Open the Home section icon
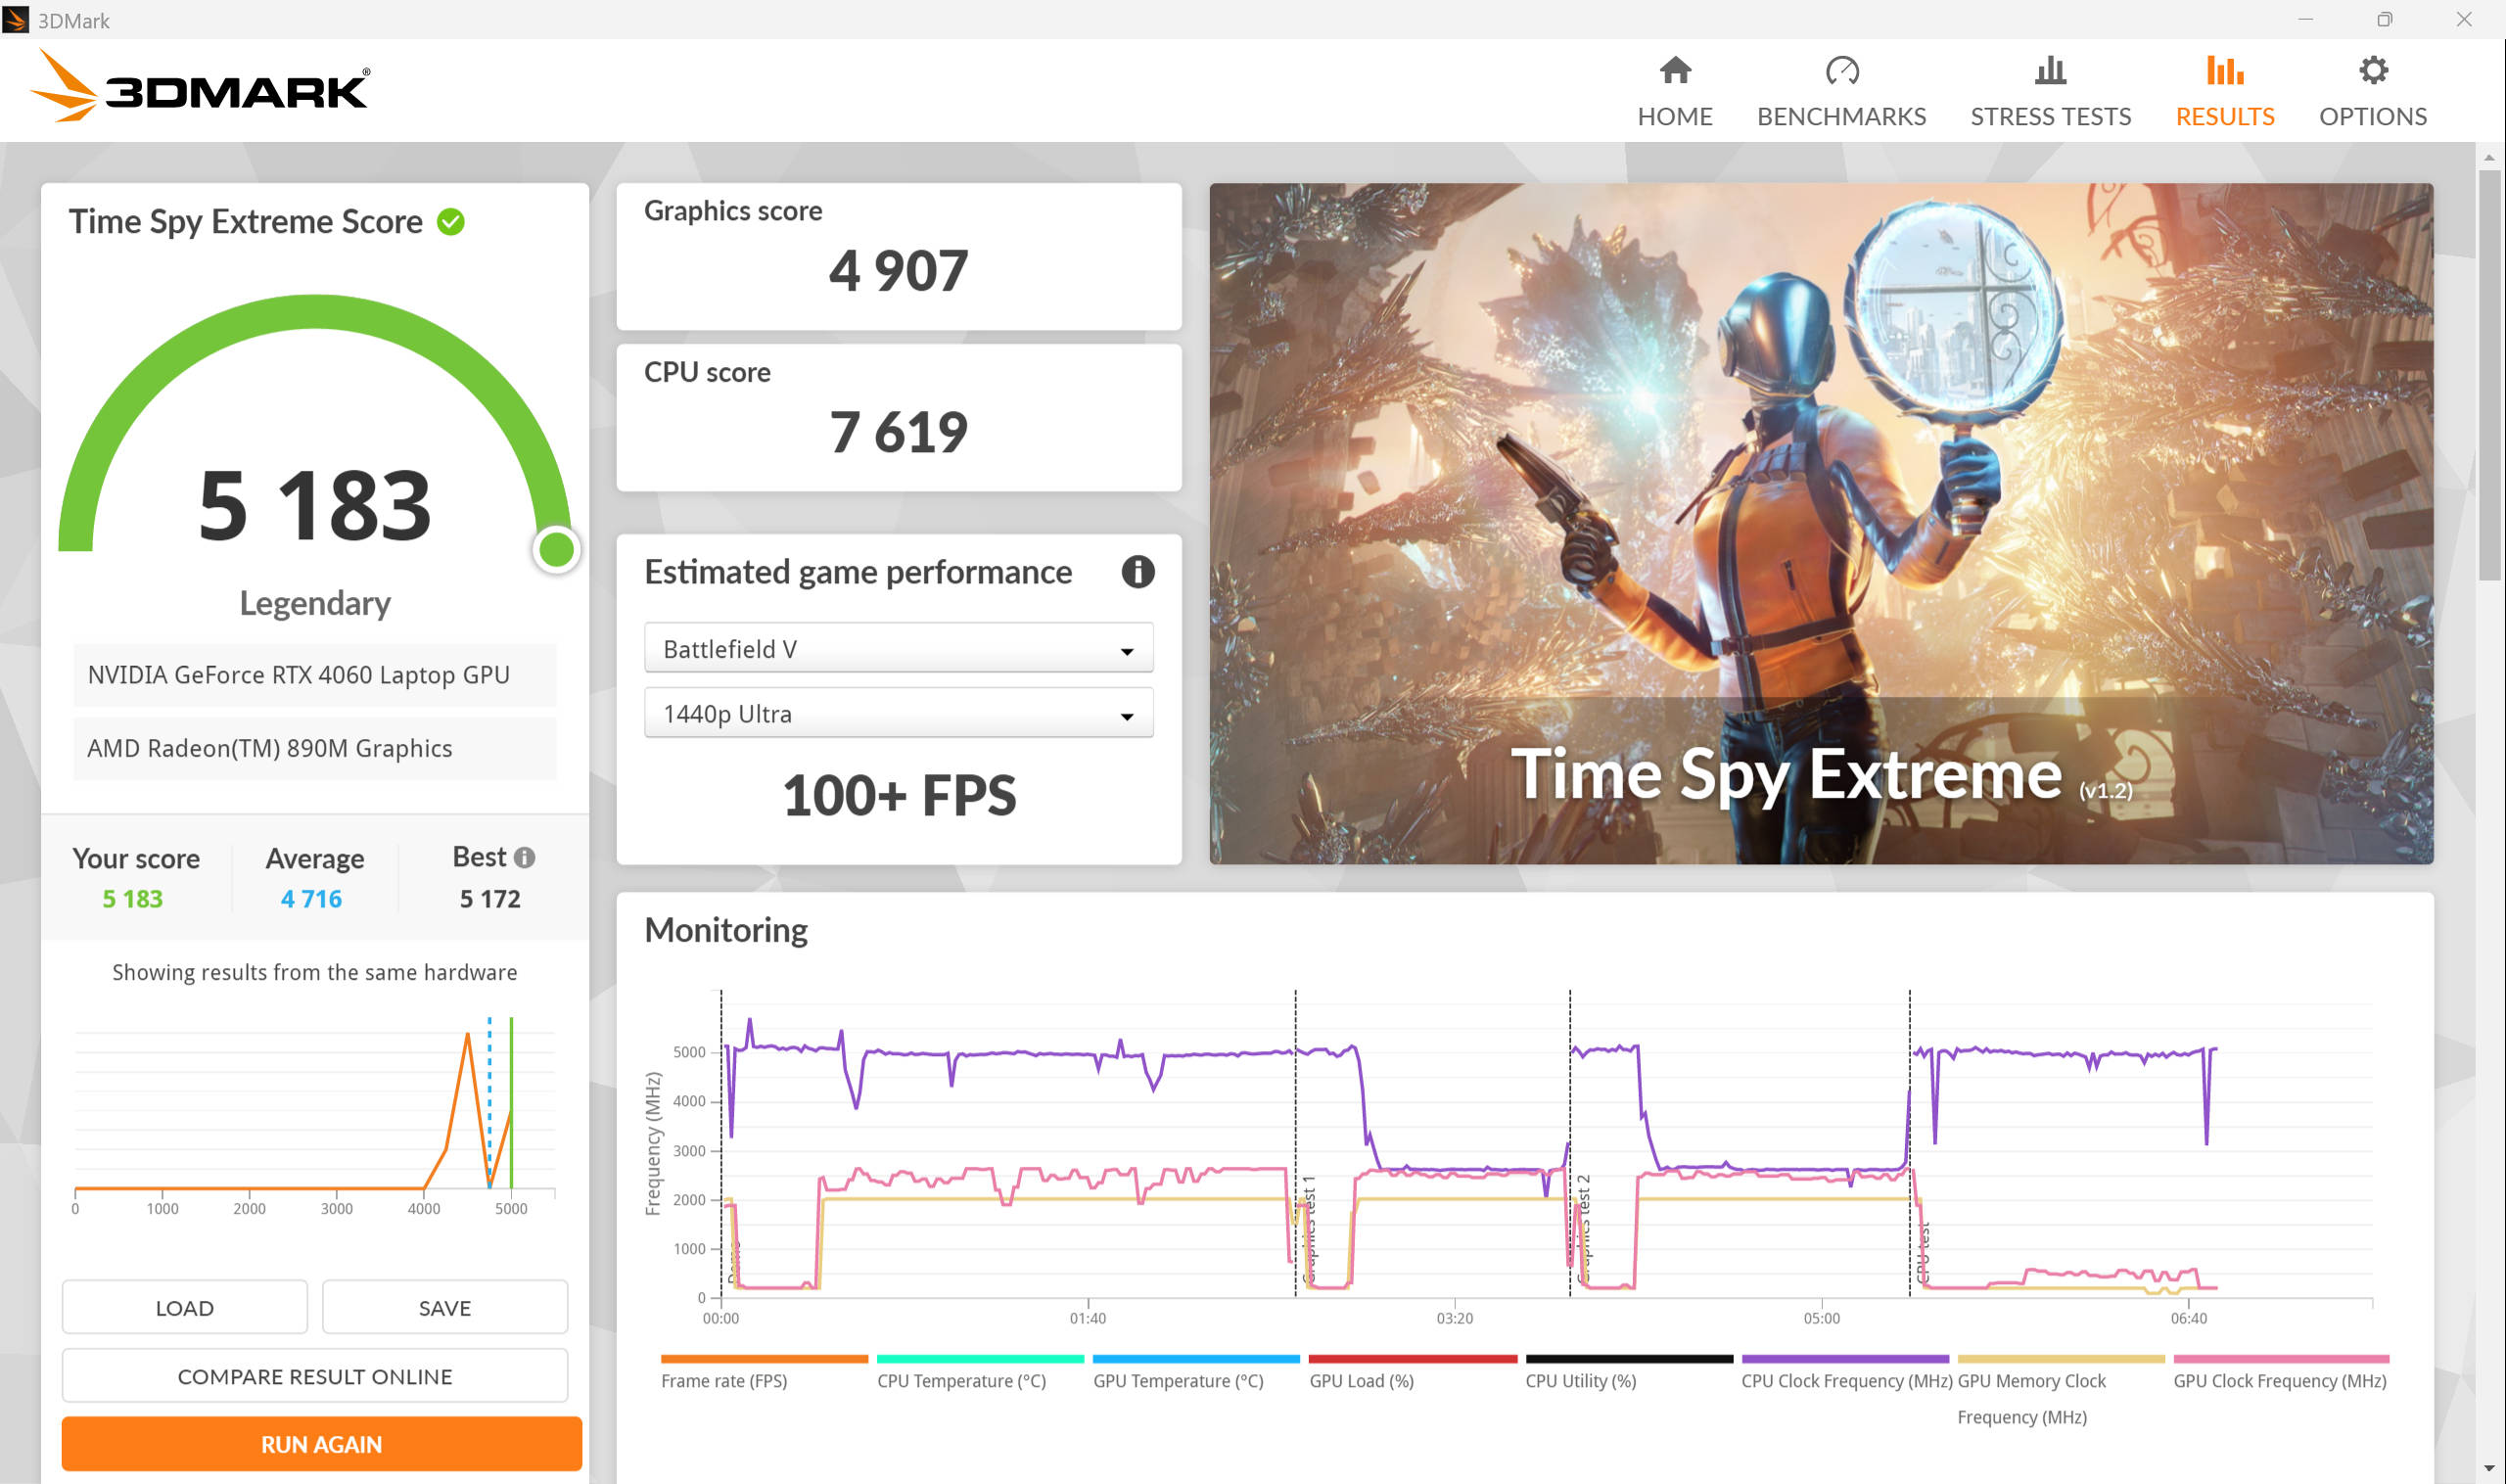Viewport: 2506px width, 1484px height. pos(1675,71)
